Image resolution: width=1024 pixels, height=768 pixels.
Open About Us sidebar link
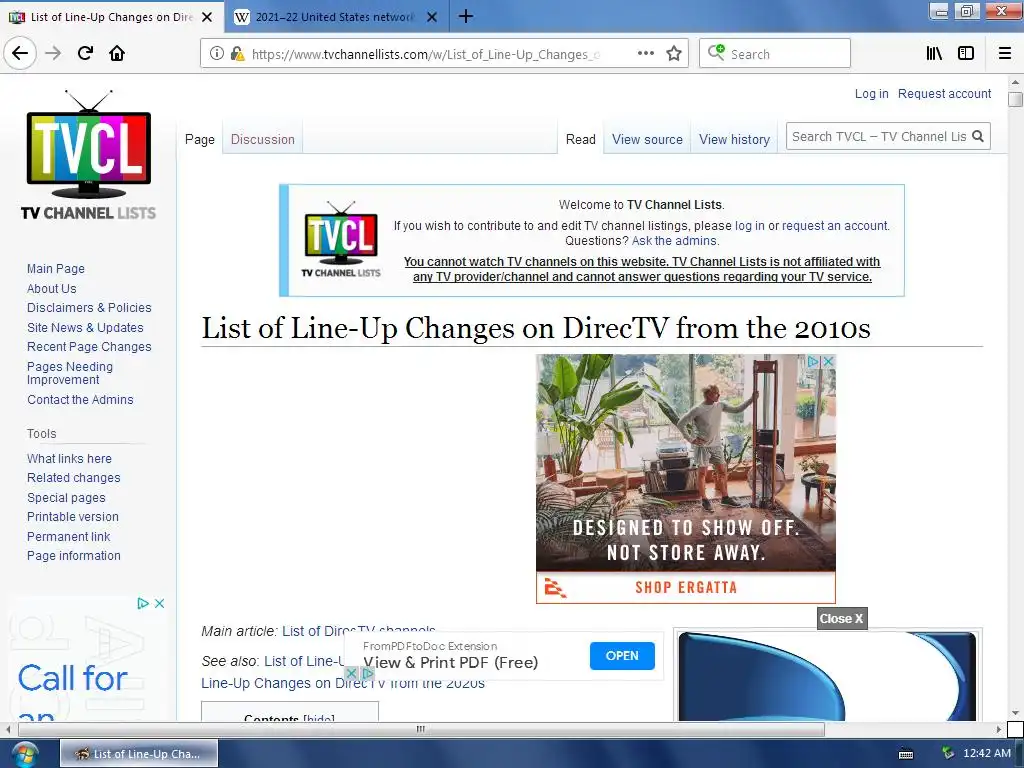[52, 288]
